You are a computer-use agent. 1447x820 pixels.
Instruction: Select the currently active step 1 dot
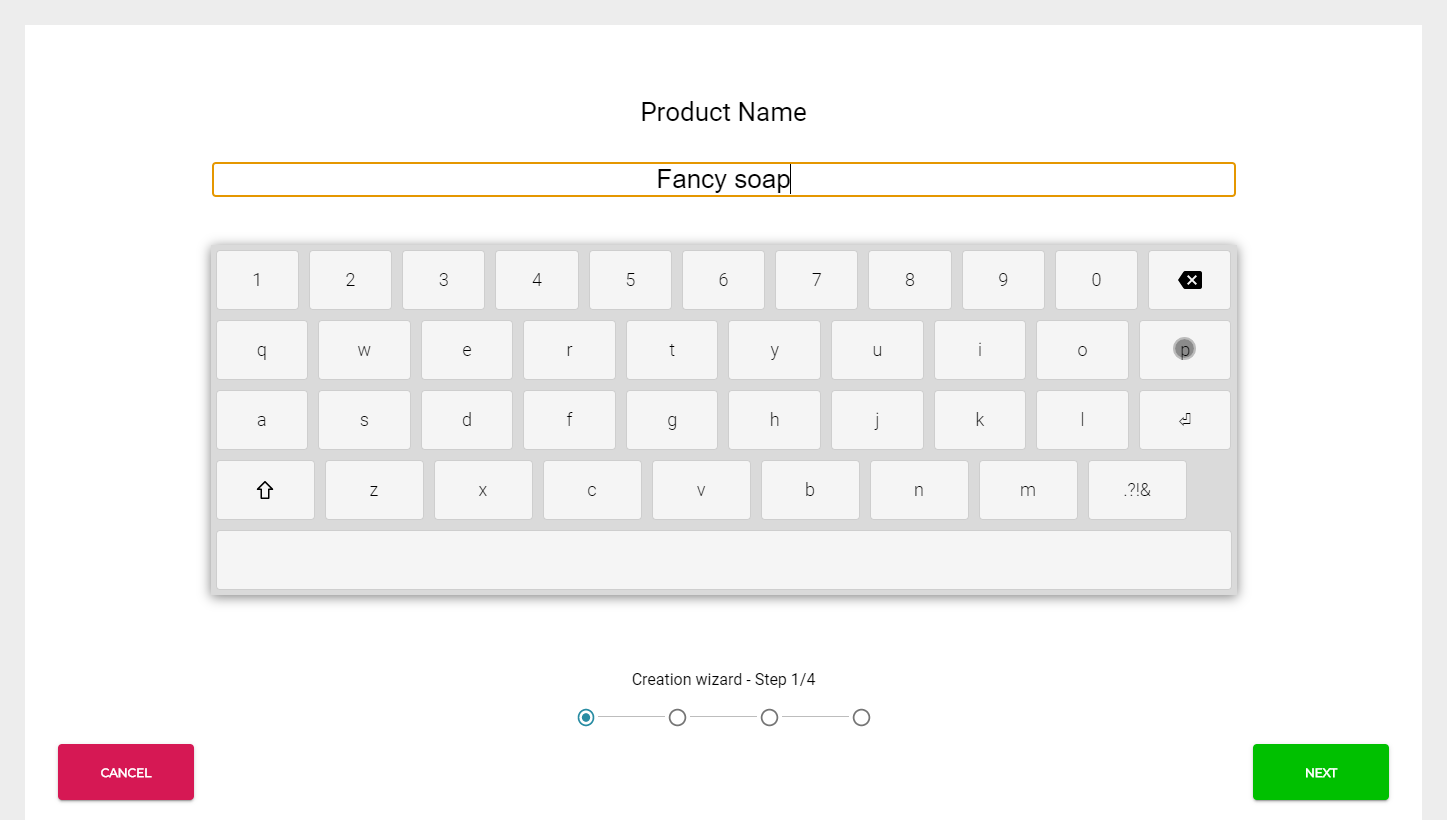[586, 717]
